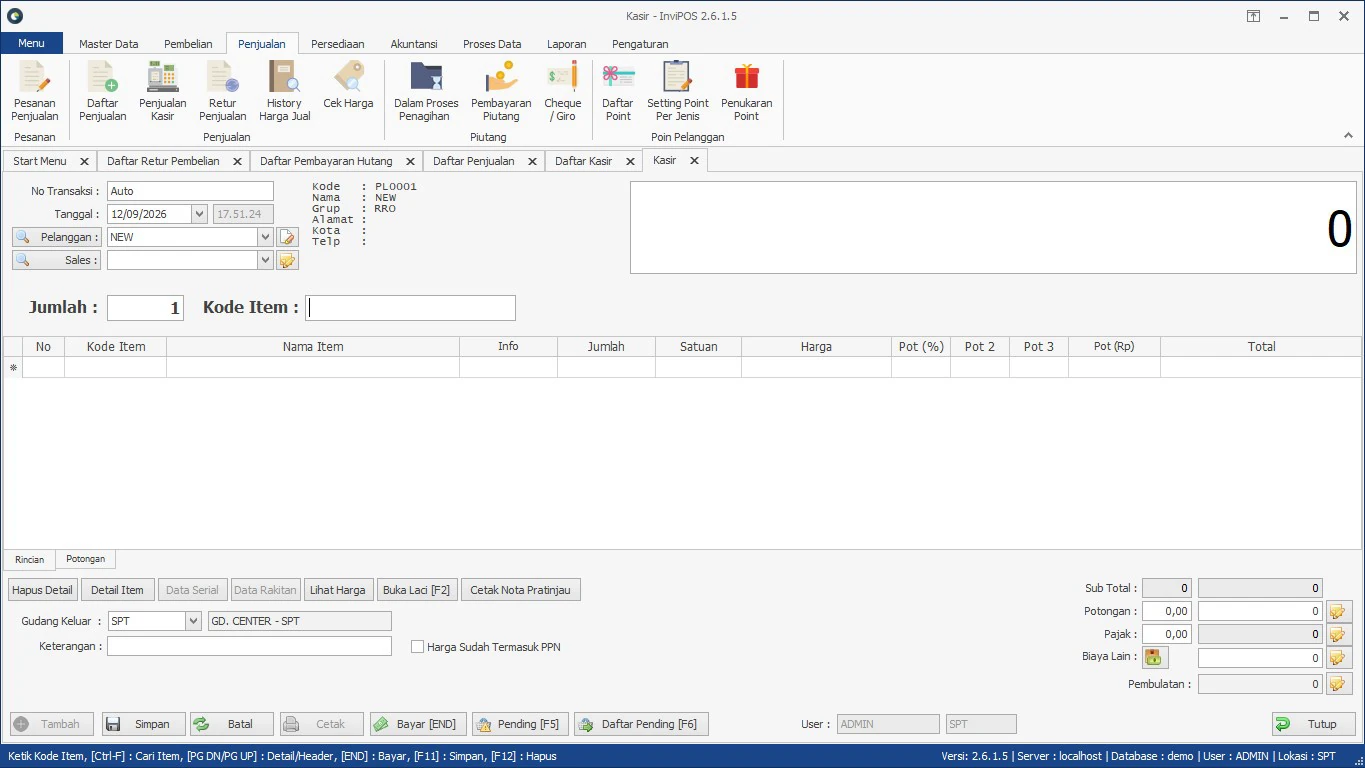This screenshot has width=1365, height=768.
Task: Click Buka Laci [F2] button
Action: click(417, 590)
